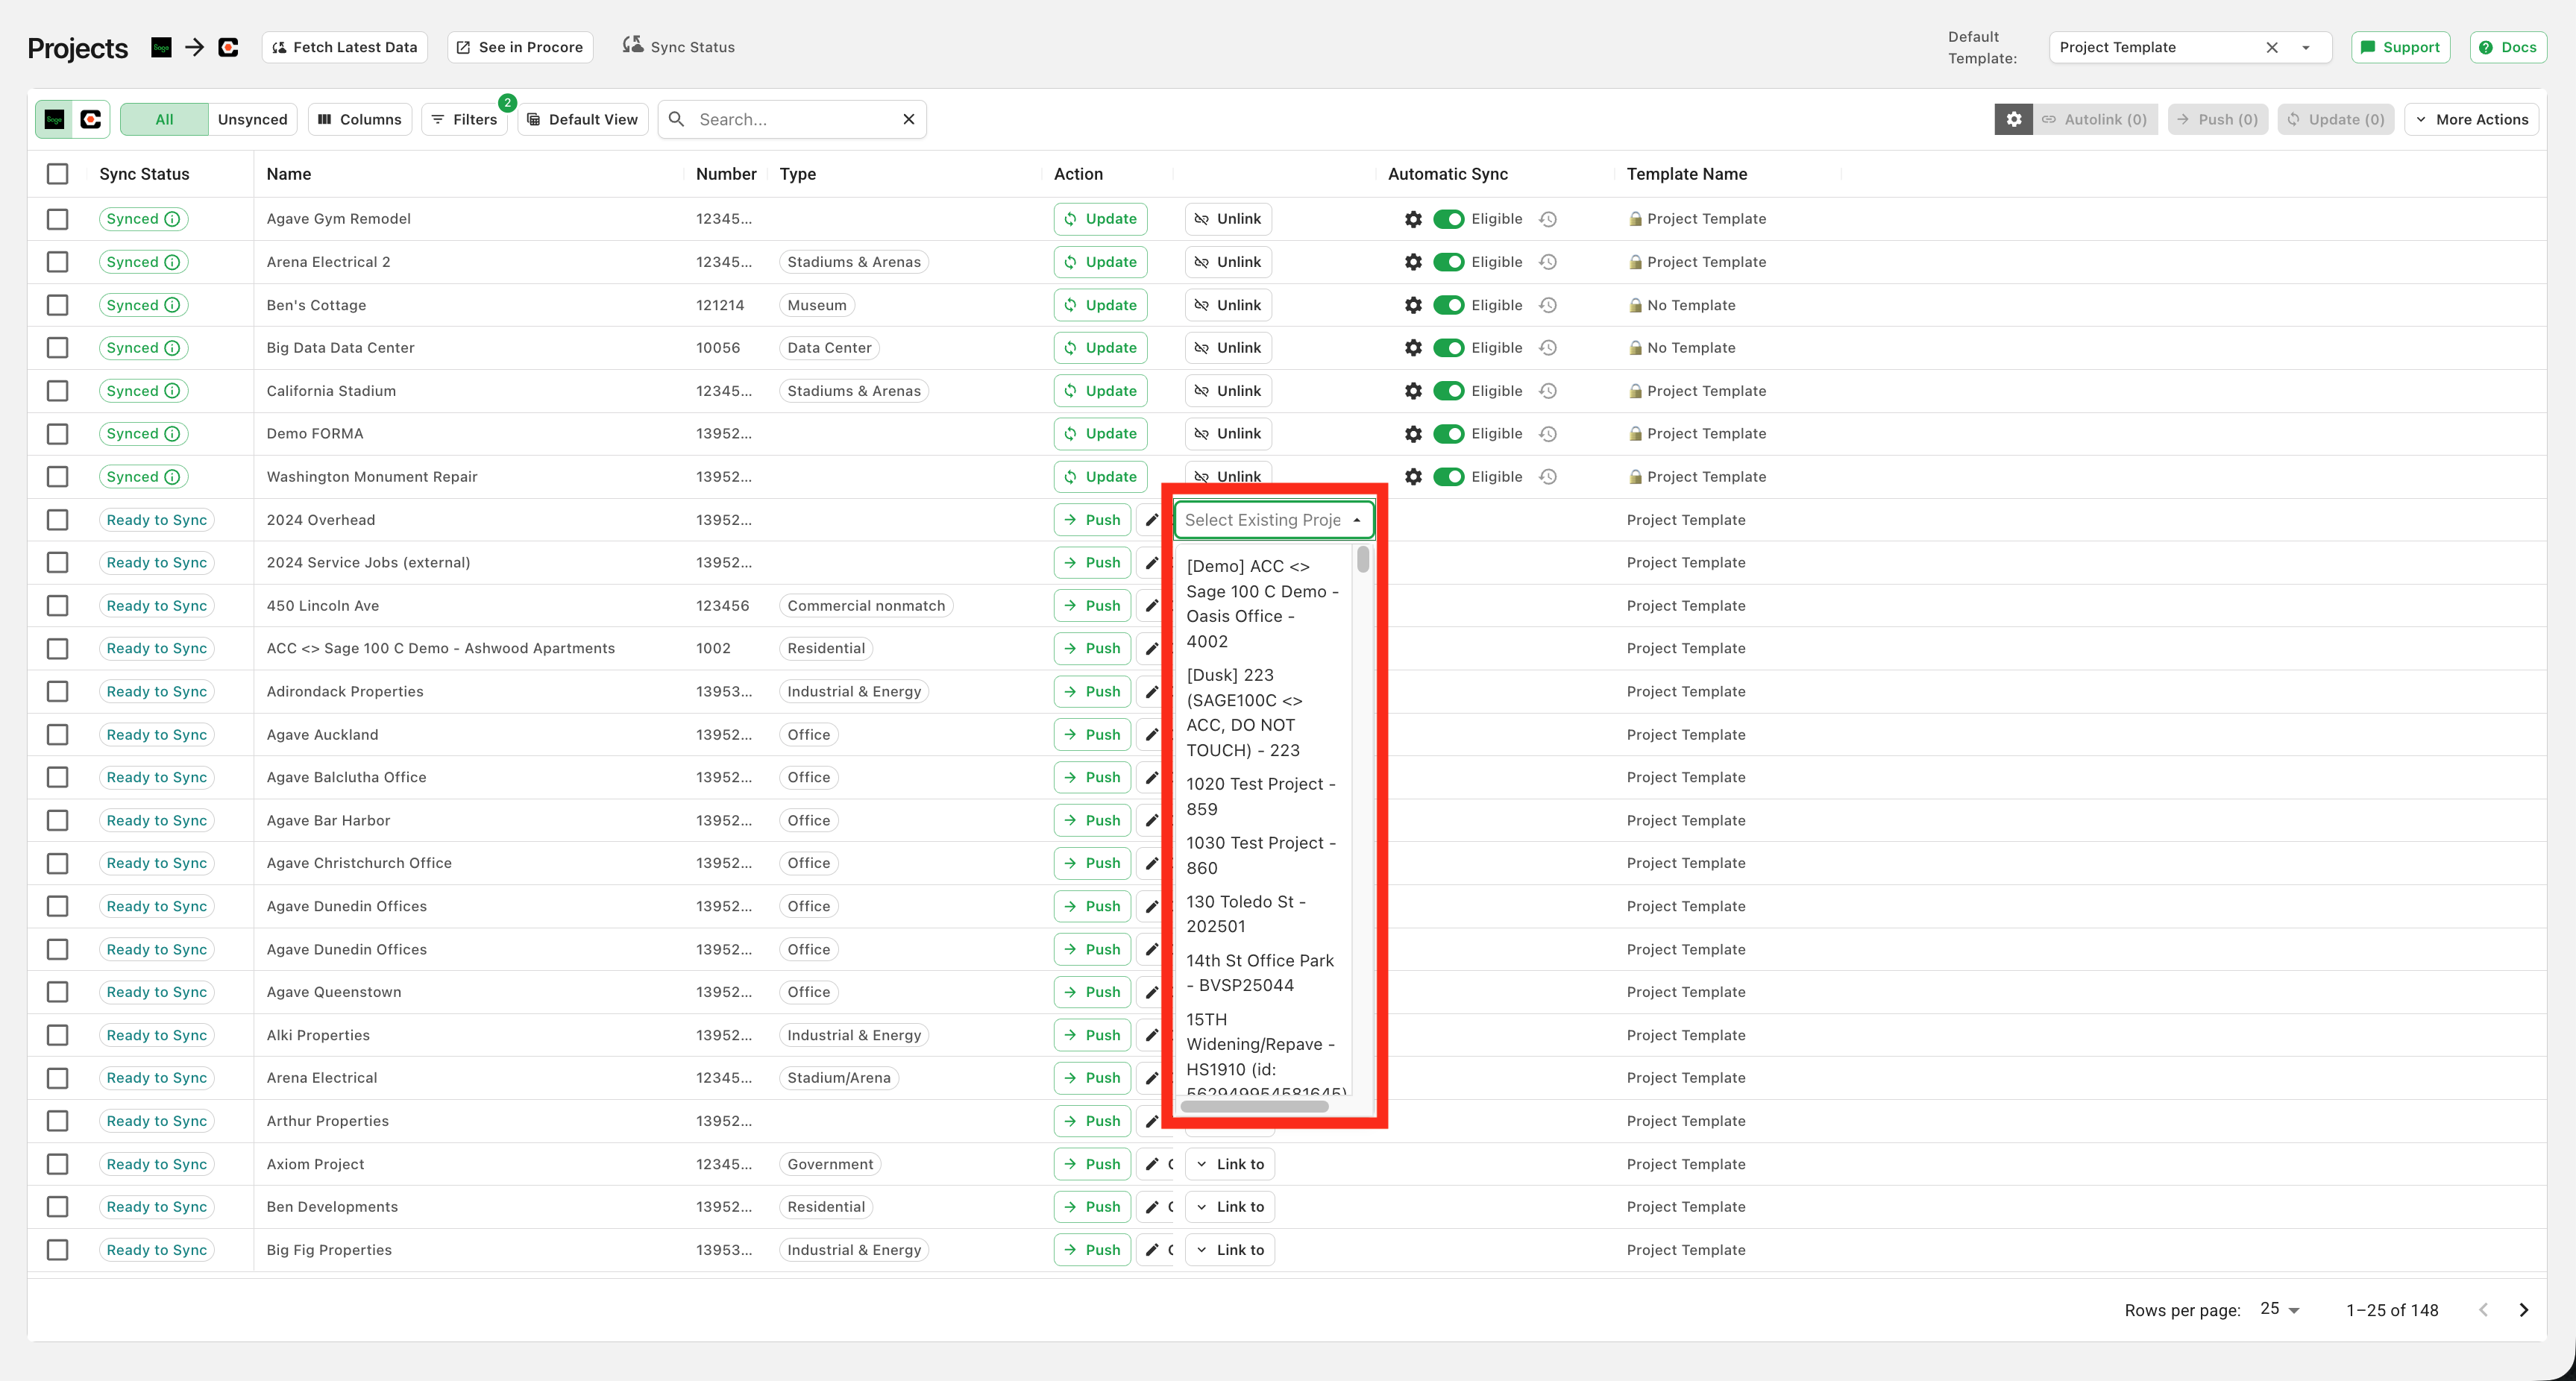This screenshot has height=1381, width=2576.
Task: Open the Columns chooser
Action: click(360, 119)
